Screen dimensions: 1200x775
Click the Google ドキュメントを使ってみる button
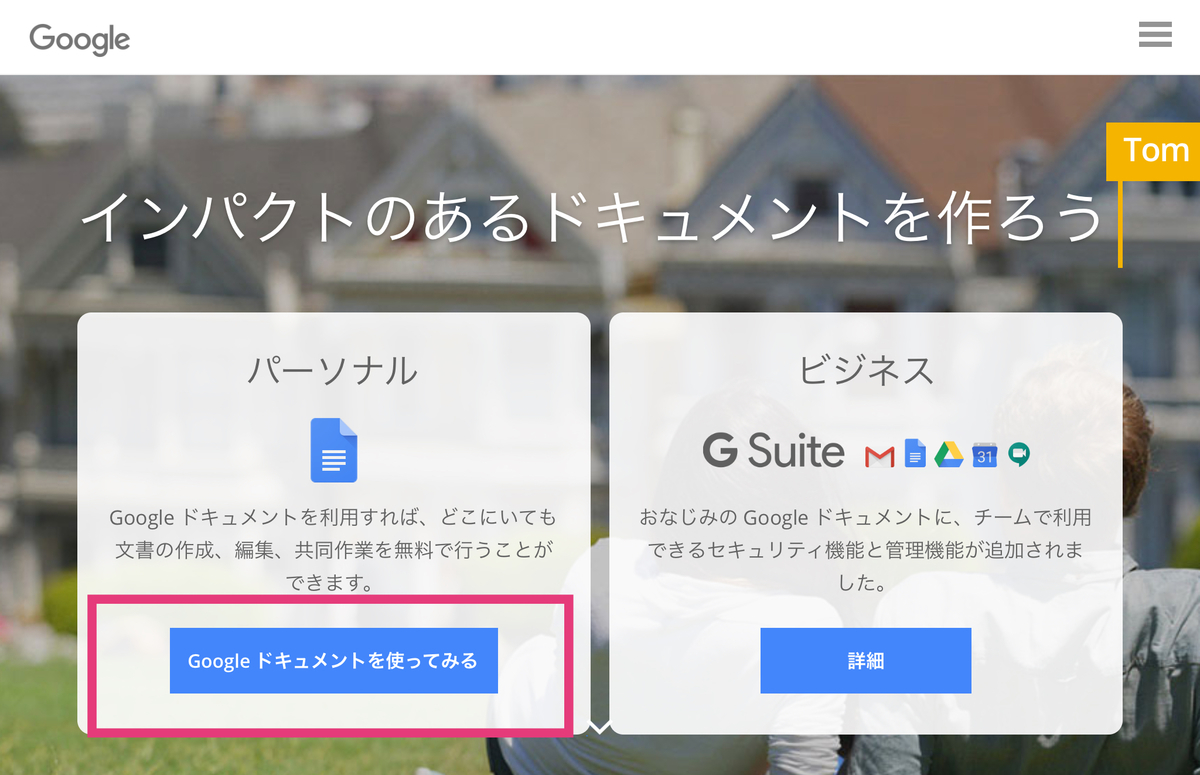click(x=334, y=660)
